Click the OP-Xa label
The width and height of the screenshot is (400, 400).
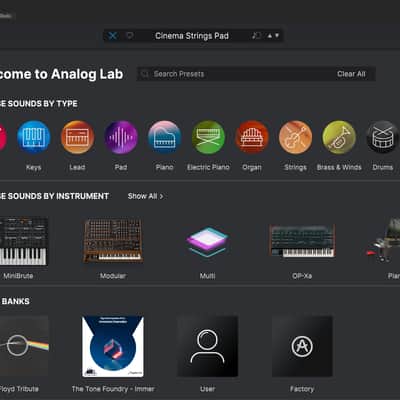click(302, 276)
